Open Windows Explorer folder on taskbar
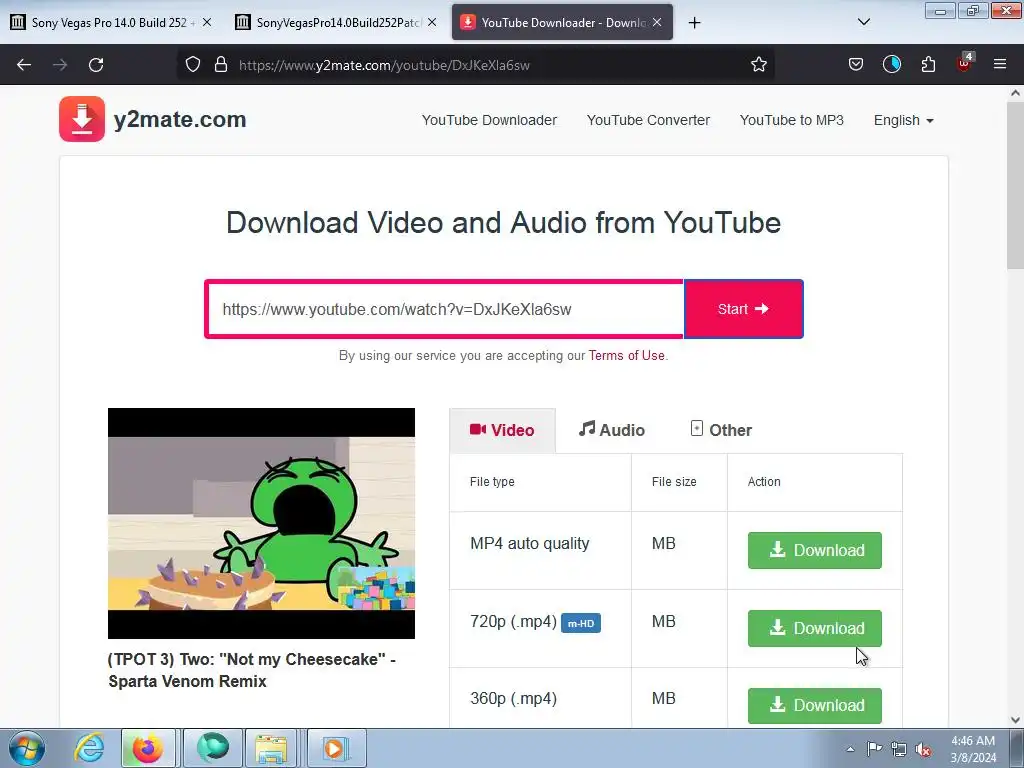This screenshot has height=768, width=1024. [x=271, y=748]
